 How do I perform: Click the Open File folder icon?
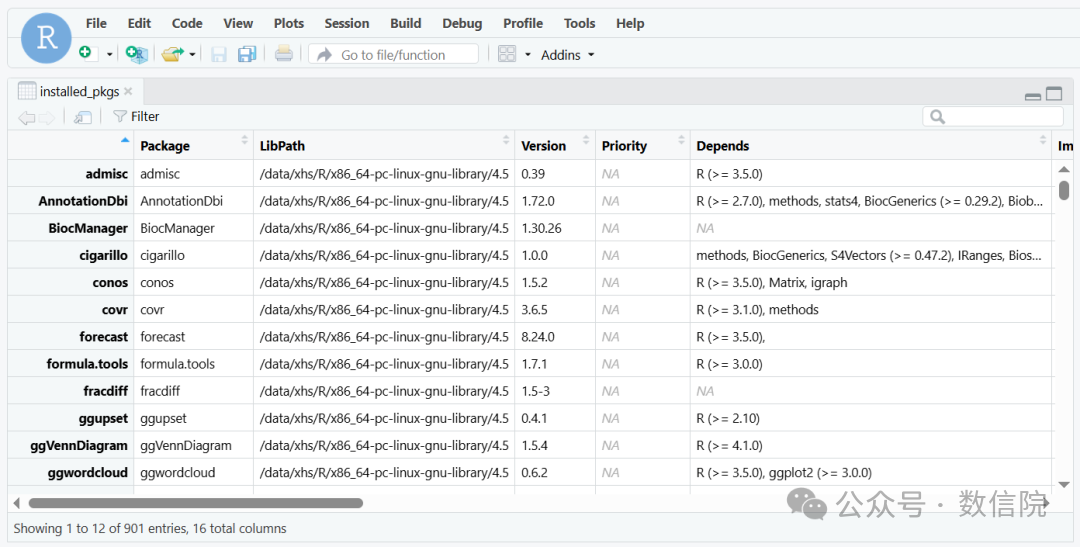coord(173,54)
